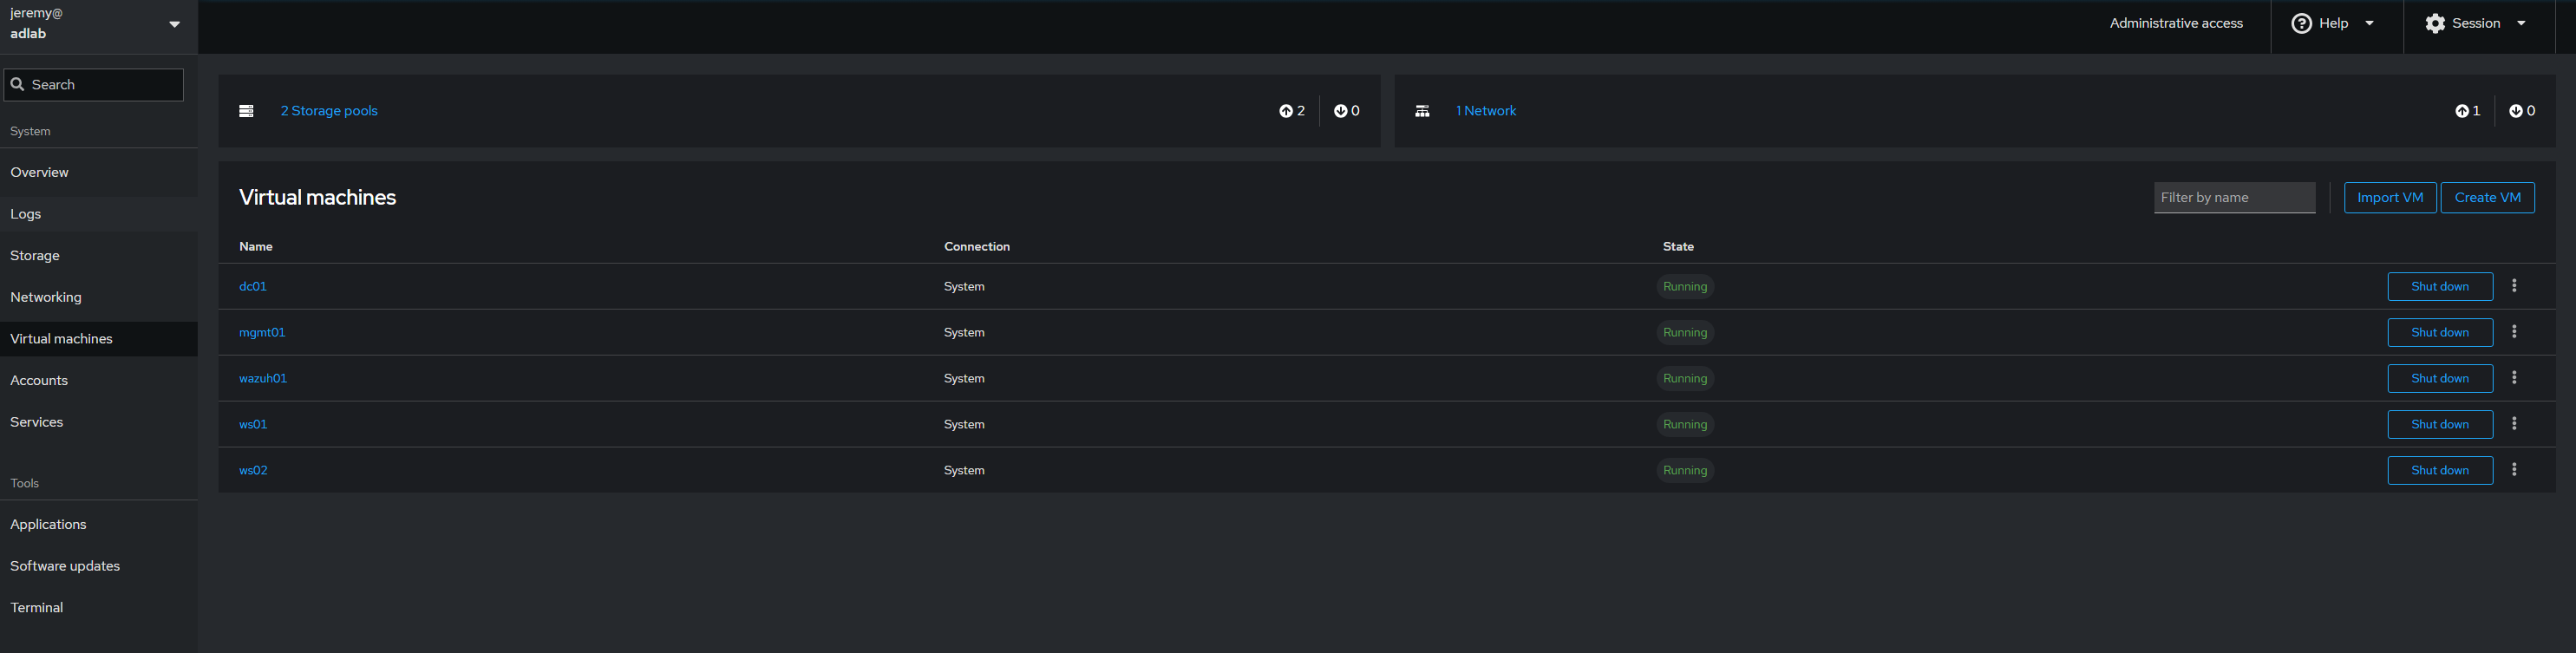This screenshot has height=653, width=2576.
Task: Focus the Filter by name field
Action: [2234, 197]
